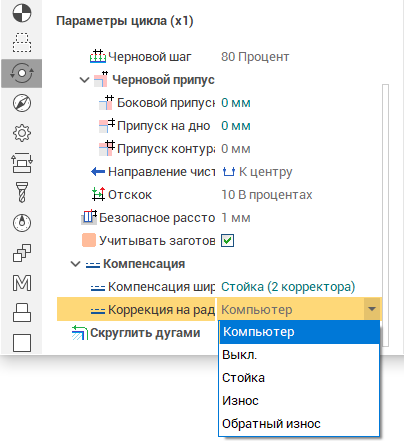This screenshot has height=441, width=404.
Task: Click the Скруглить дугами icon
Action: point(80,333)
